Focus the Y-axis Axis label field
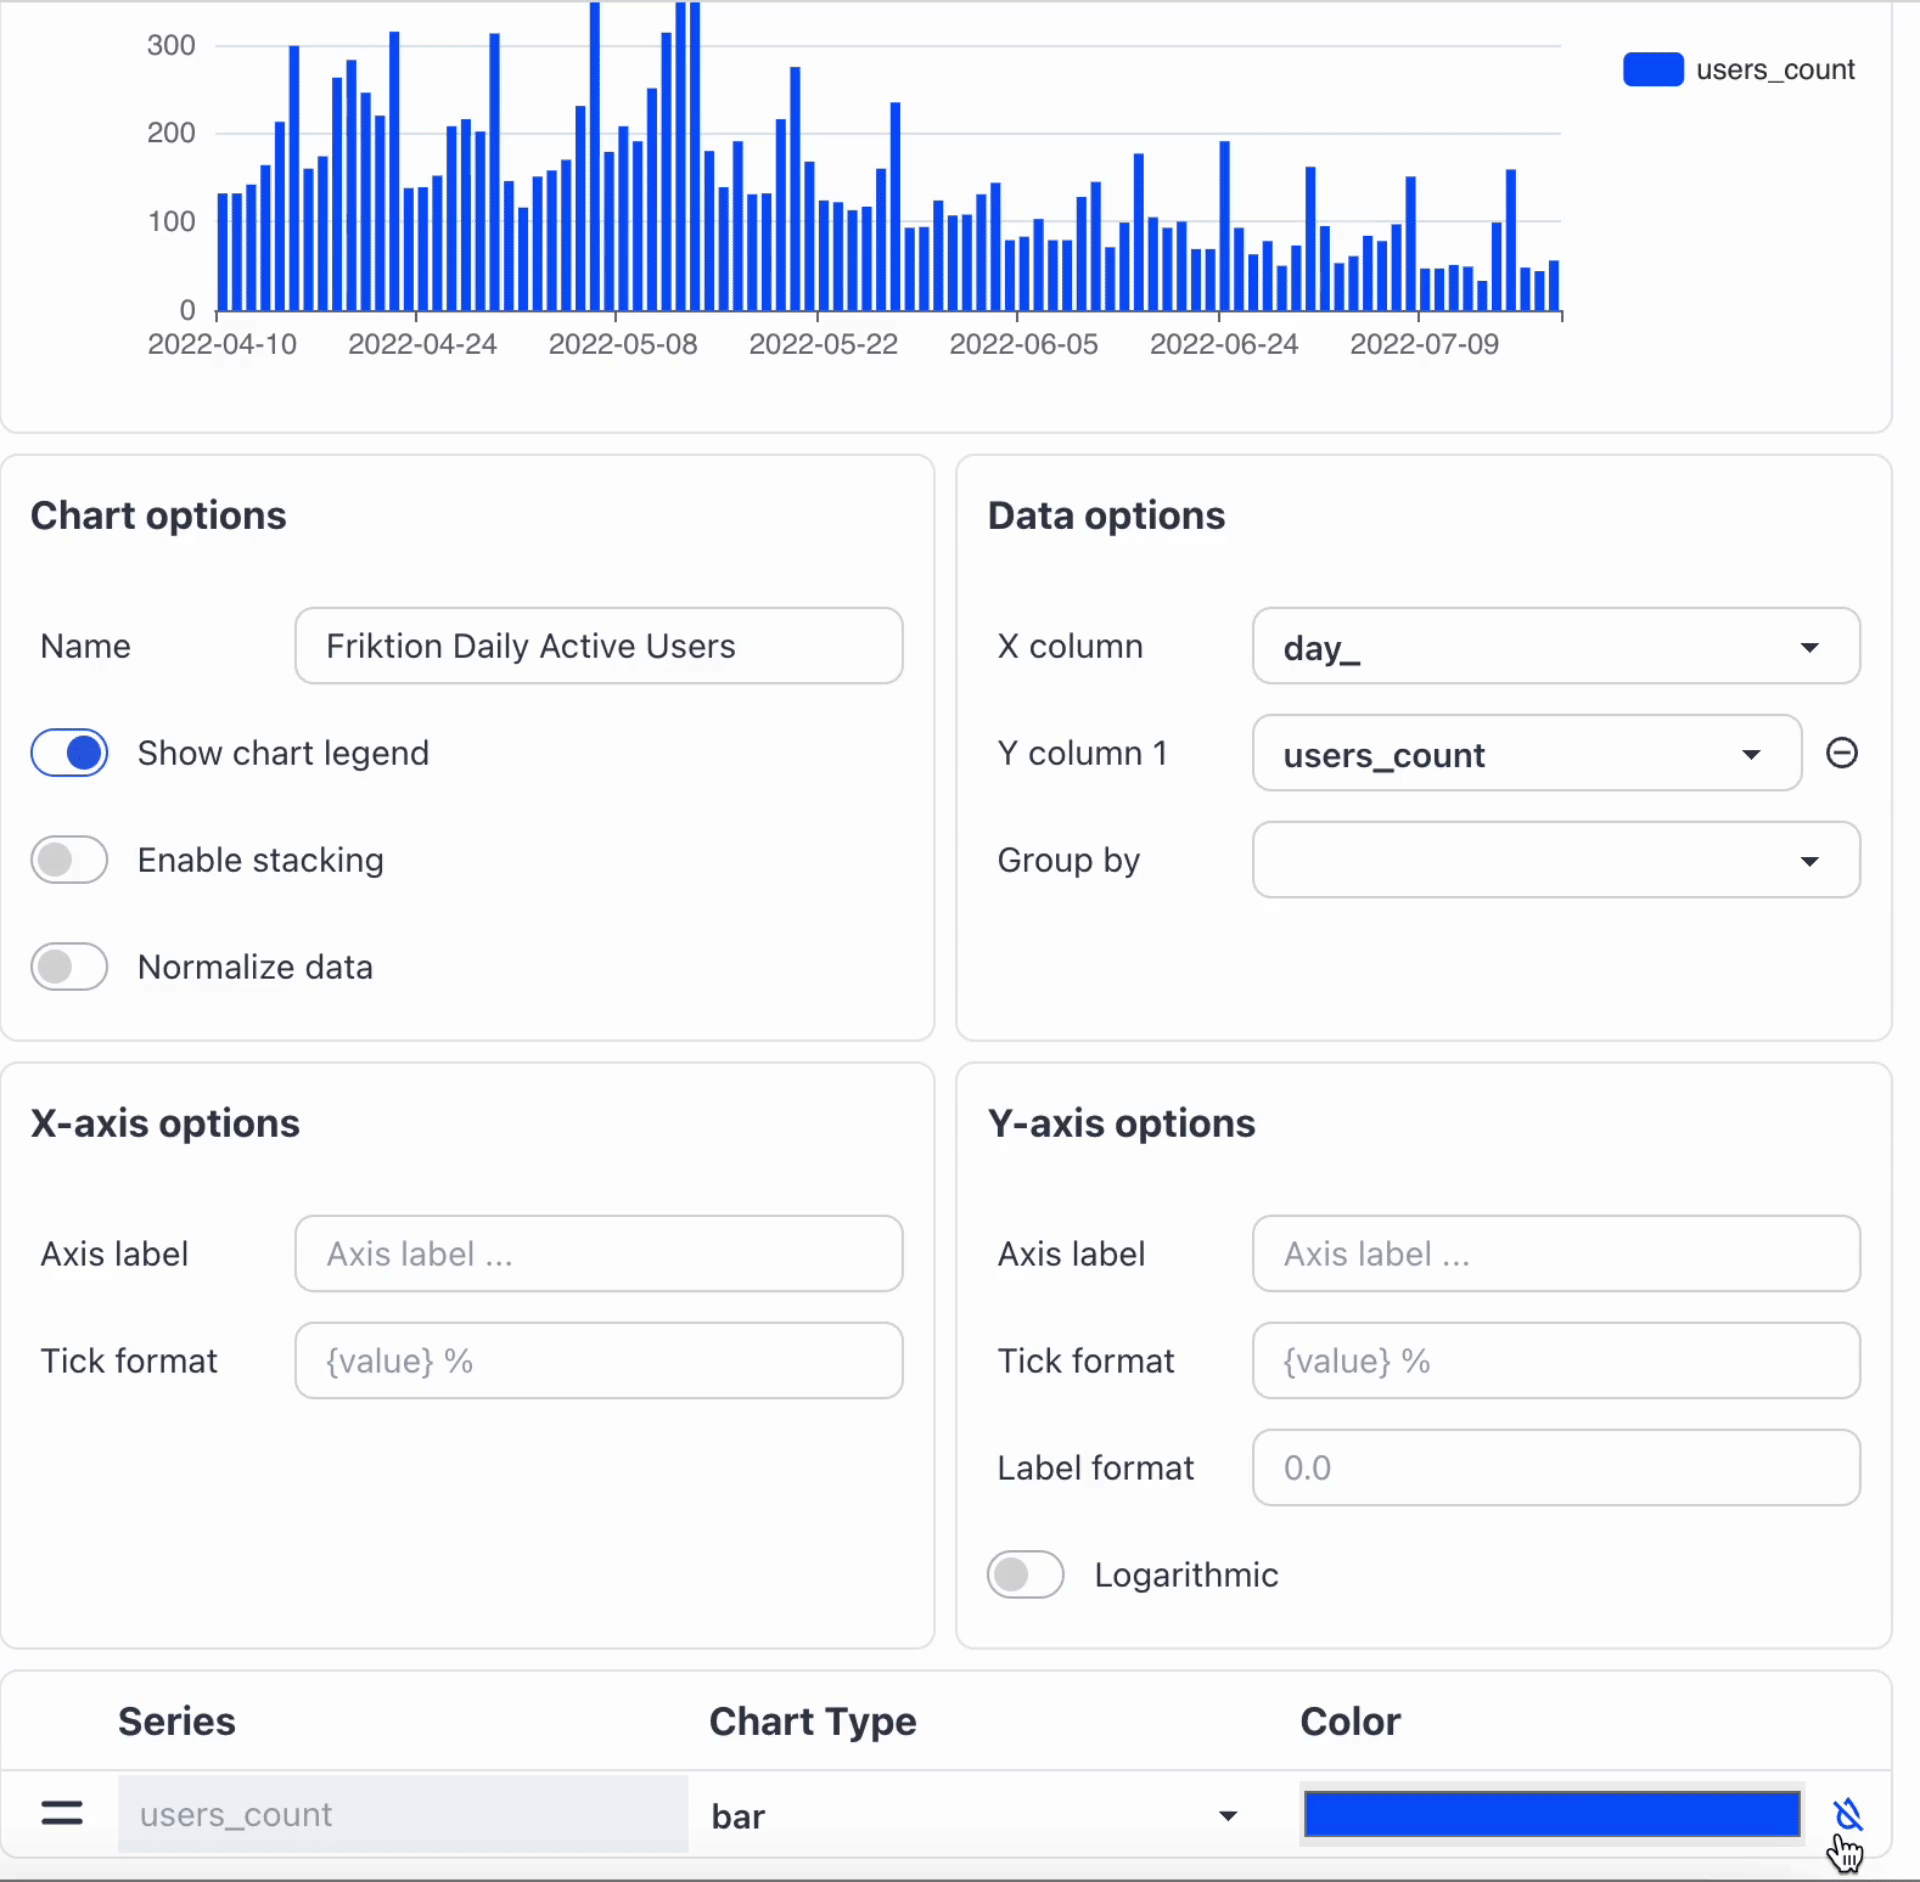The width and height of the screenshot is (1920, 1882). tap(1555, 1254)
